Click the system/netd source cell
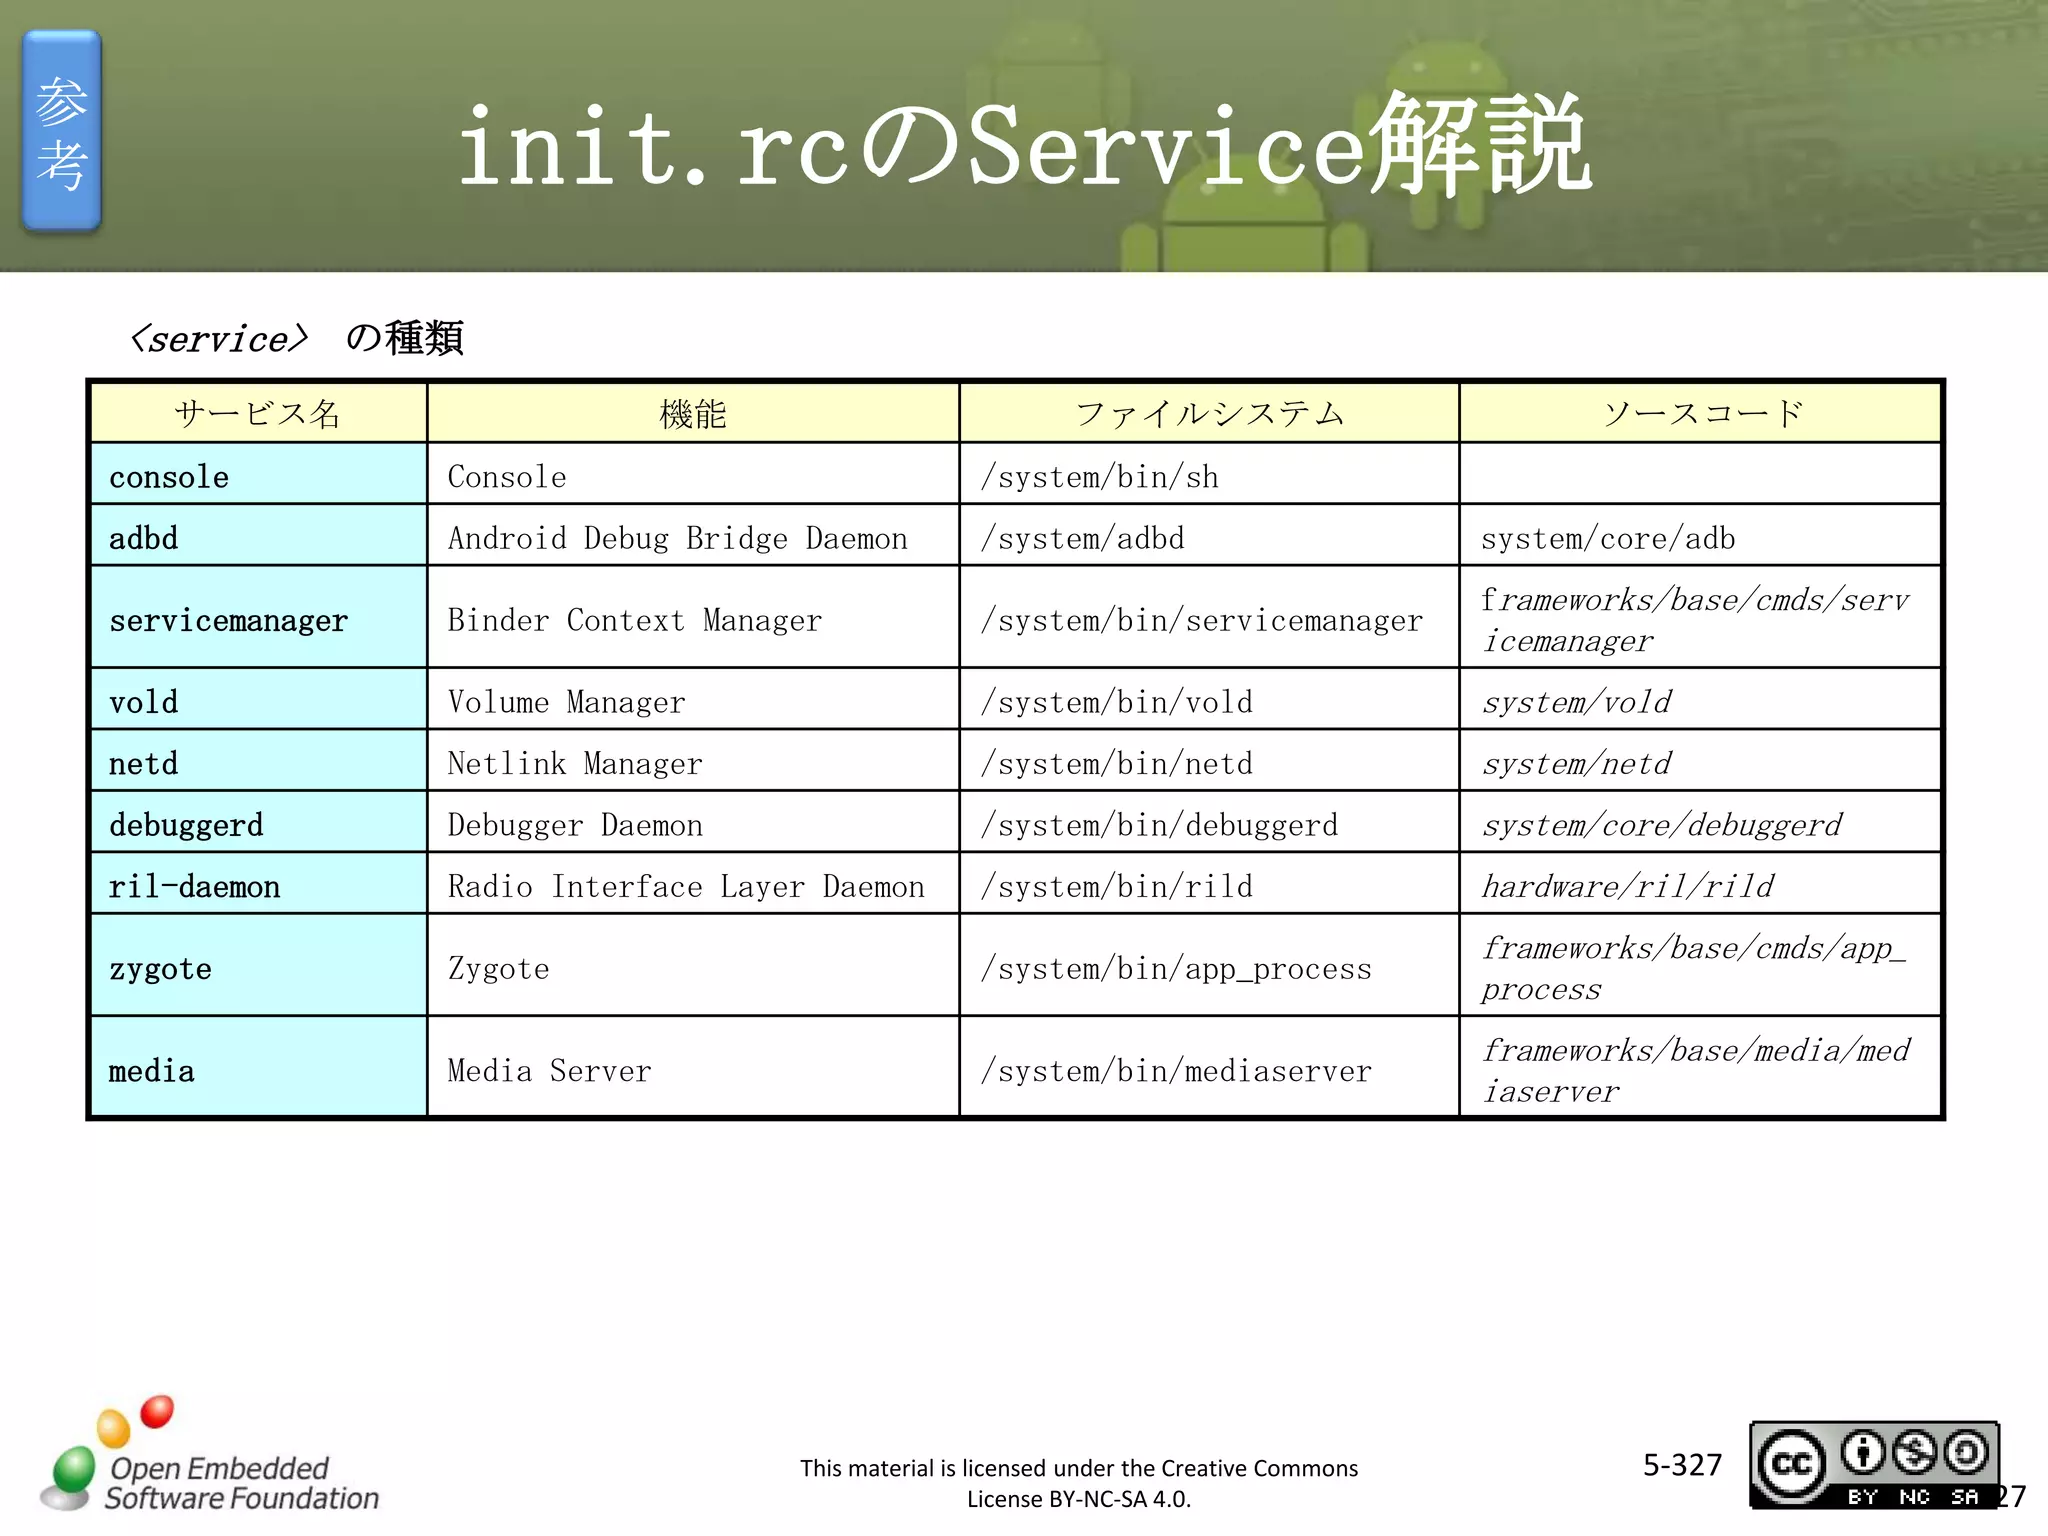Viewport: 2048px width, 1536px height. point(1700,760)
